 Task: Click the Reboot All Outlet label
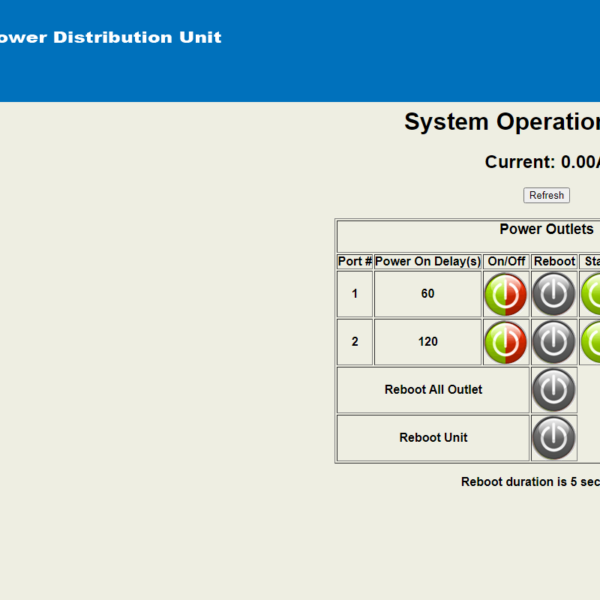click(433, 390)
